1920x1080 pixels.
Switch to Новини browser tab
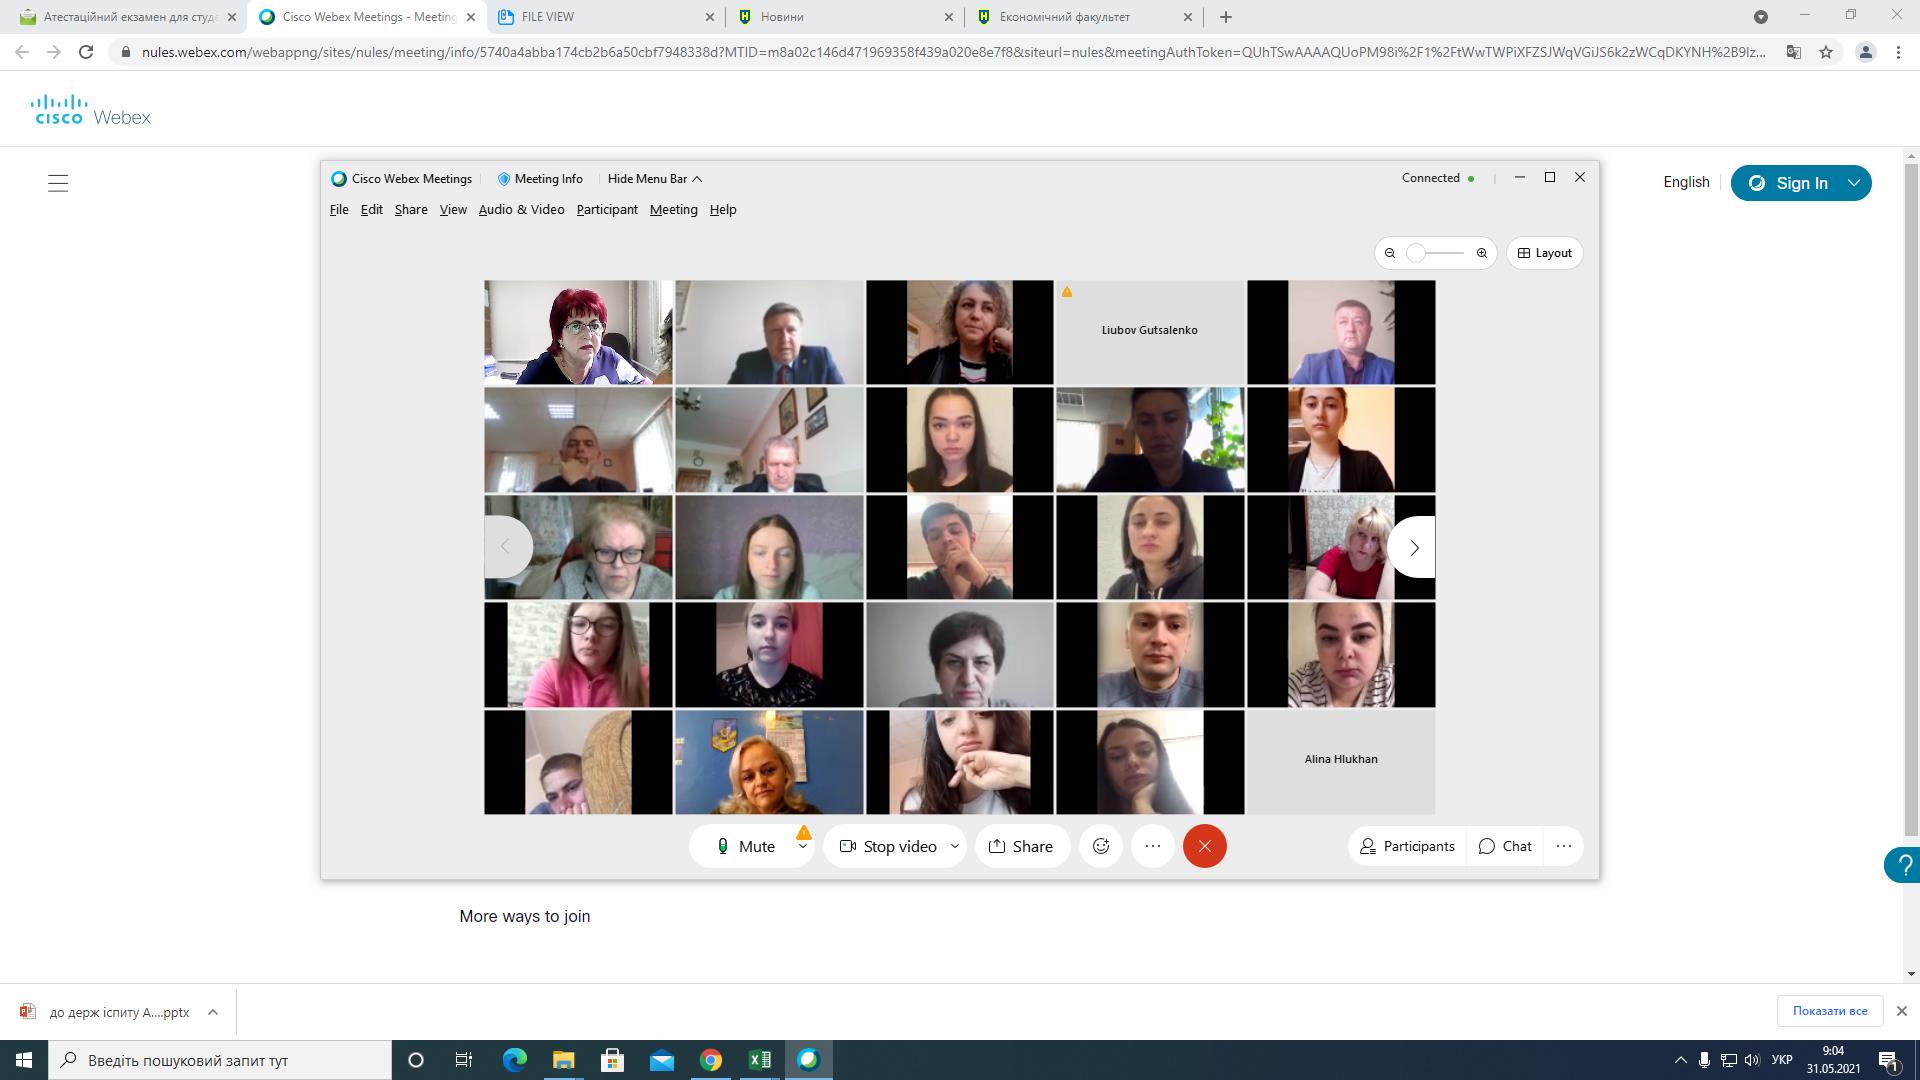click(x=845, y=17)
